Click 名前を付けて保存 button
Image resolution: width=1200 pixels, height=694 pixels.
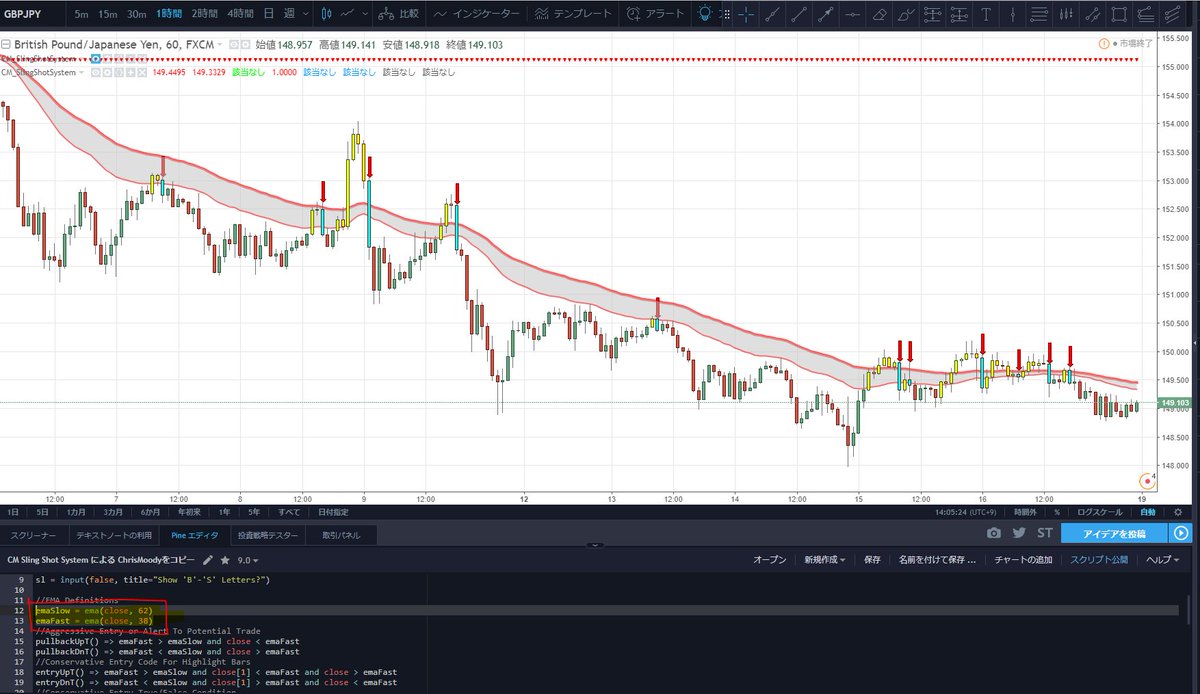coord(936,560)
